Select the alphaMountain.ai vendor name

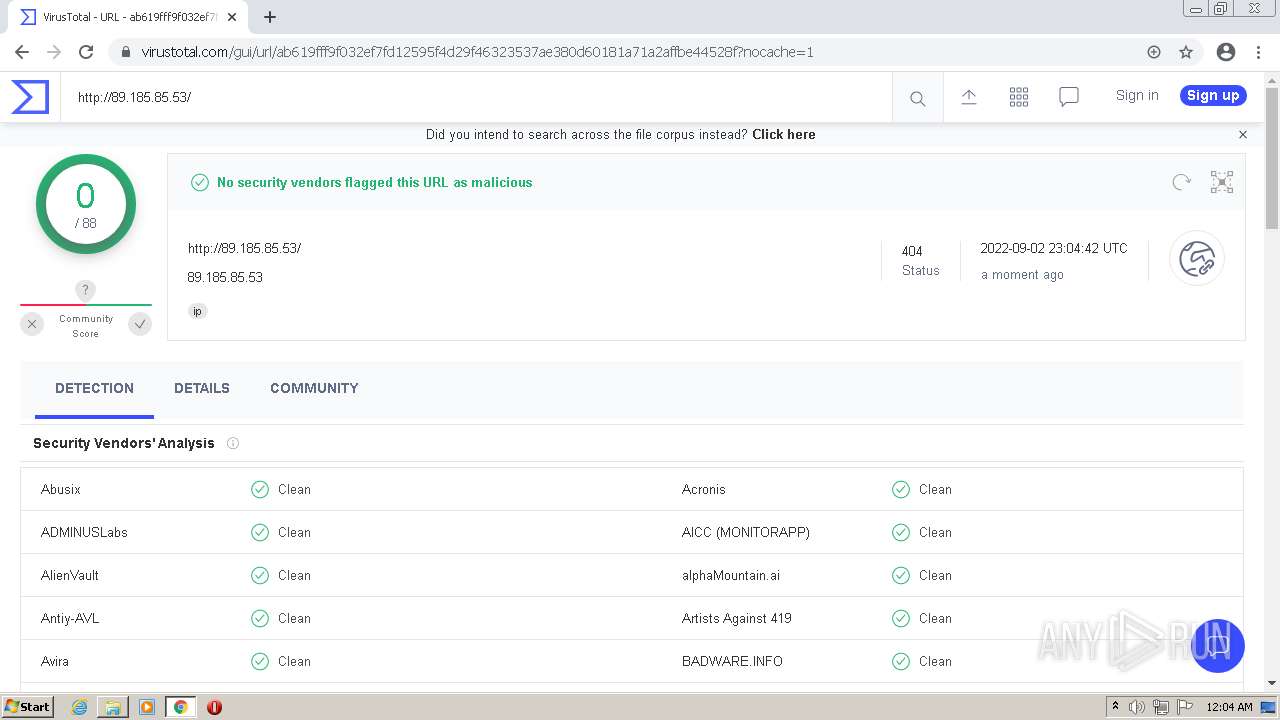(731, 575)
